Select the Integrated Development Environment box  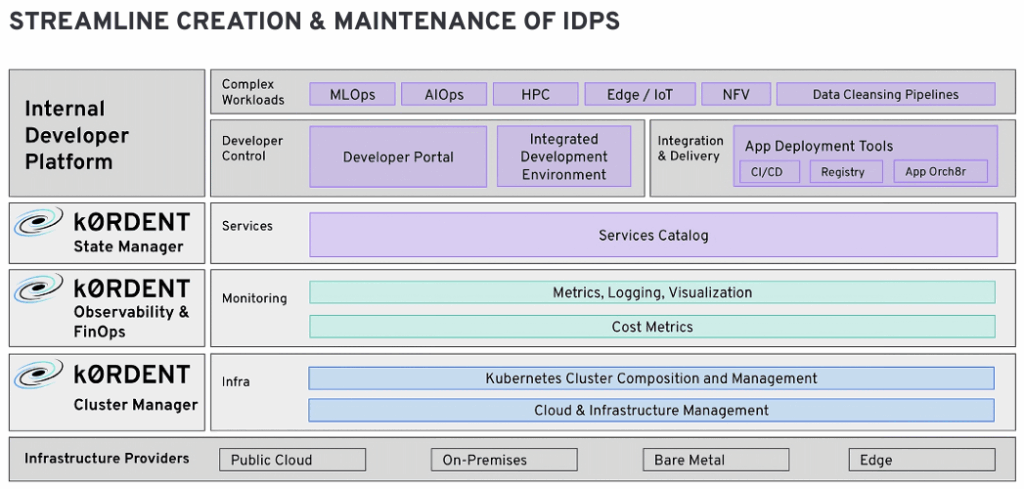pyautogui.click(x=564, y=157)
